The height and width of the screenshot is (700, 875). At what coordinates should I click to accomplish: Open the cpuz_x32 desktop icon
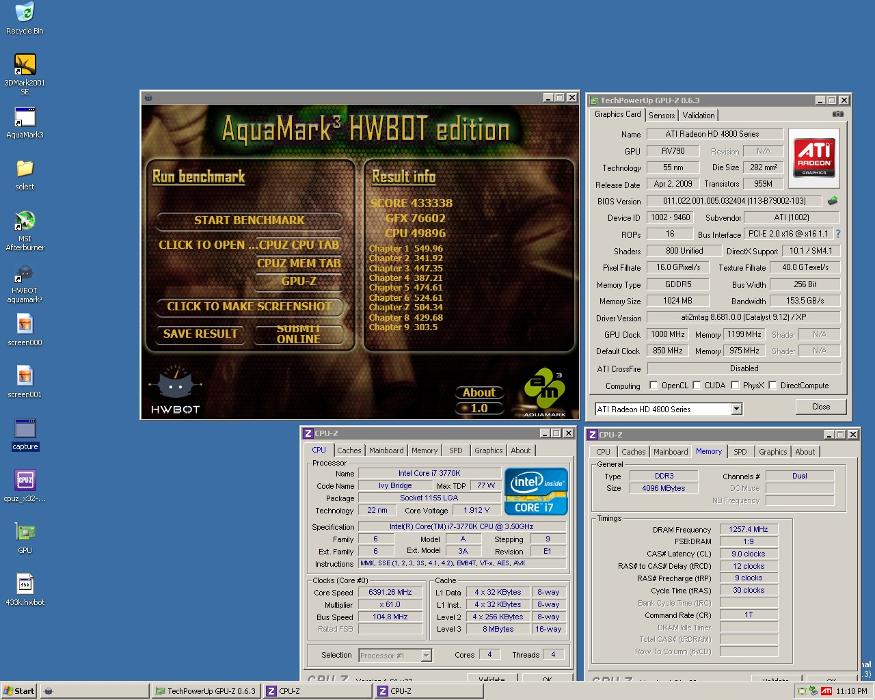point(25,486)
